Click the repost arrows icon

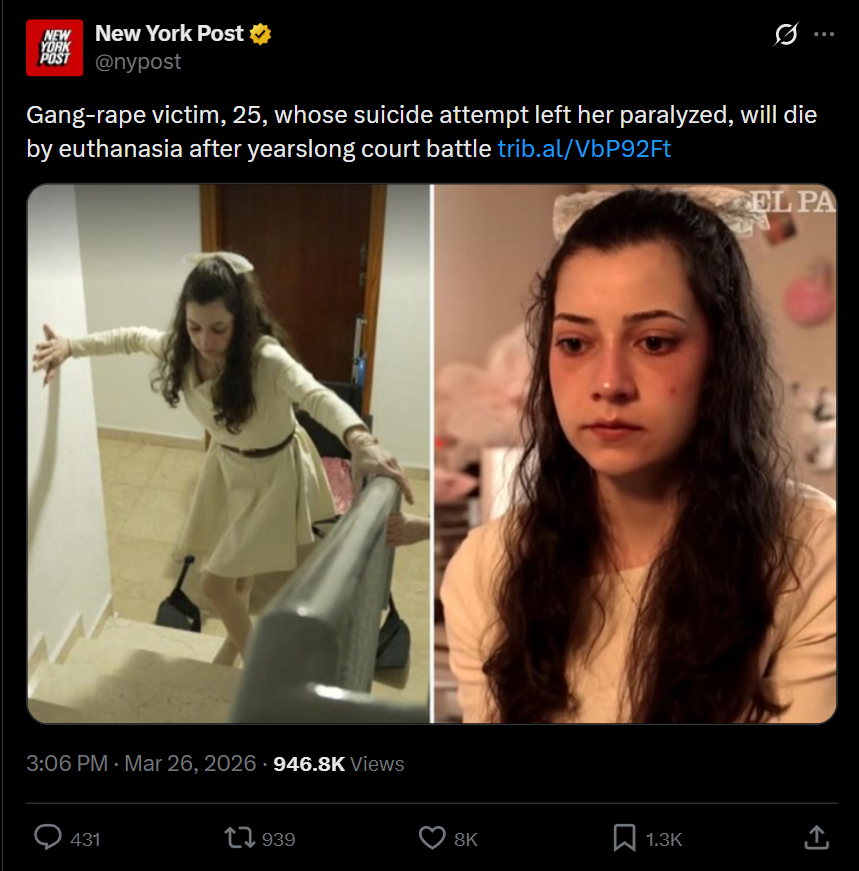(239, 838)
